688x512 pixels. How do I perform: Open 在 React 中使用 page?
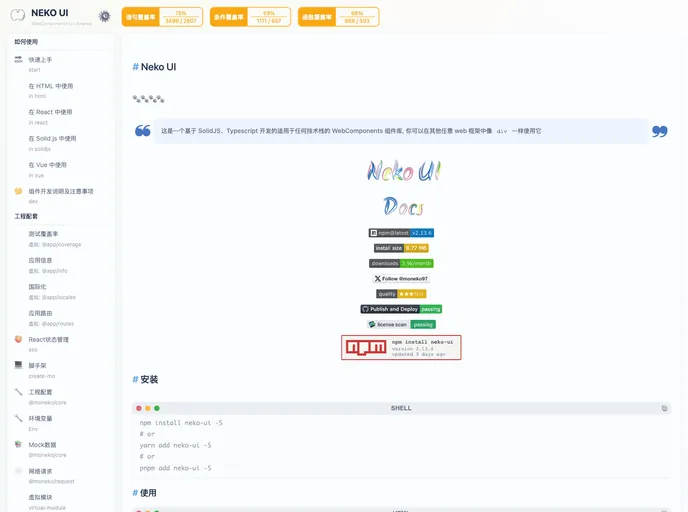coord(61,117)
